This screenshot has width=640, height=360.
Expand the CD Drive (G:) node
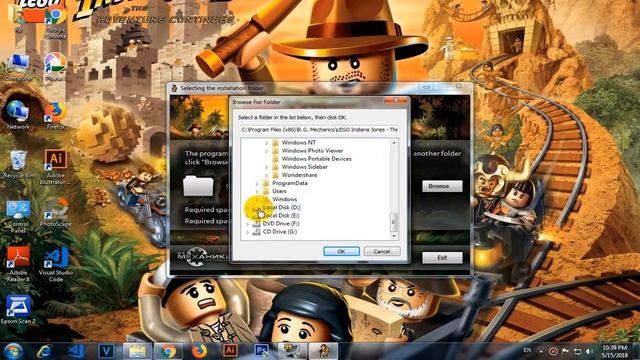click(x=247, y=232)
